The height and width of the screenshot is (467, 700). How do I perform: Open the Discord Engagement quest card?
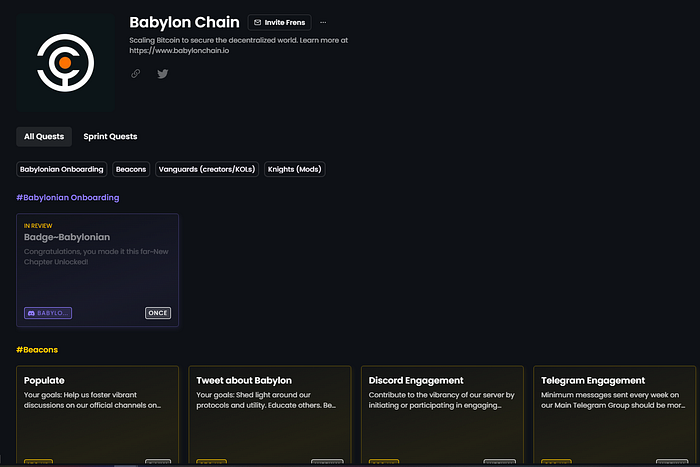(442, 415)
